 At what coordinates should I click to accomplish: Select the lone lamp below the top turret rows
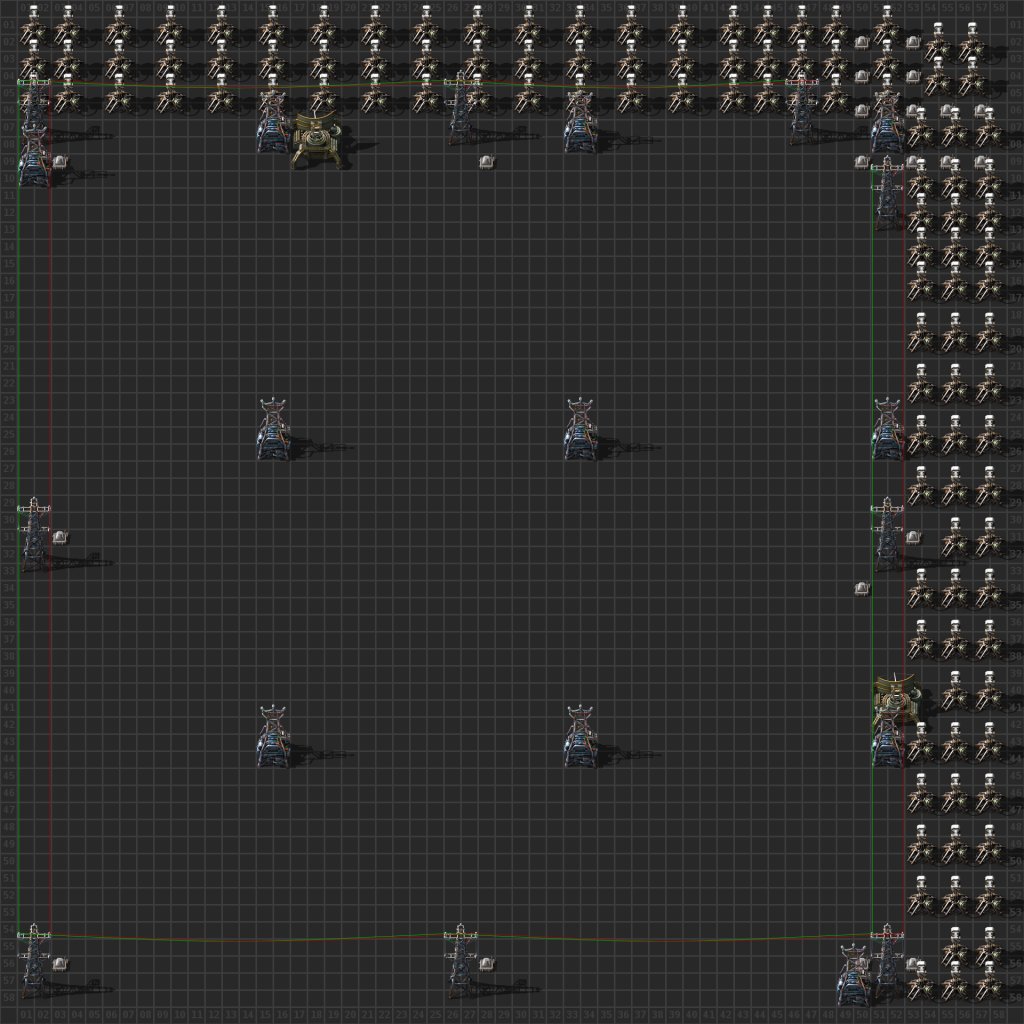coord(487,162)
